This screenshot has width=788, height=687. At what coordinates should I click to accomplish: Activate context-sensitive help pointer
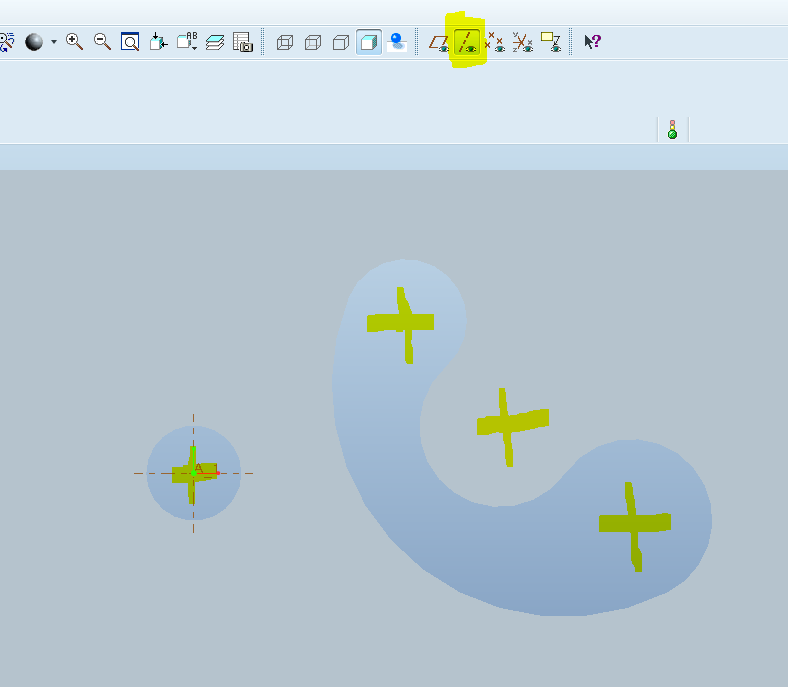point(593,41)
